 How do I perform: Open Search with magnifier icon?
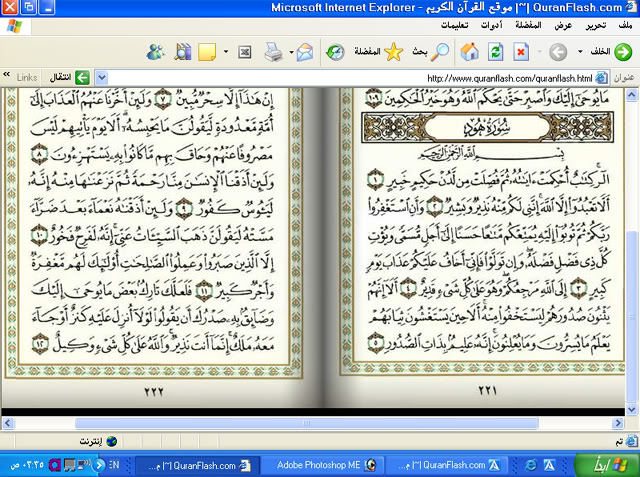pyautogui.click(x=440, y=52)
